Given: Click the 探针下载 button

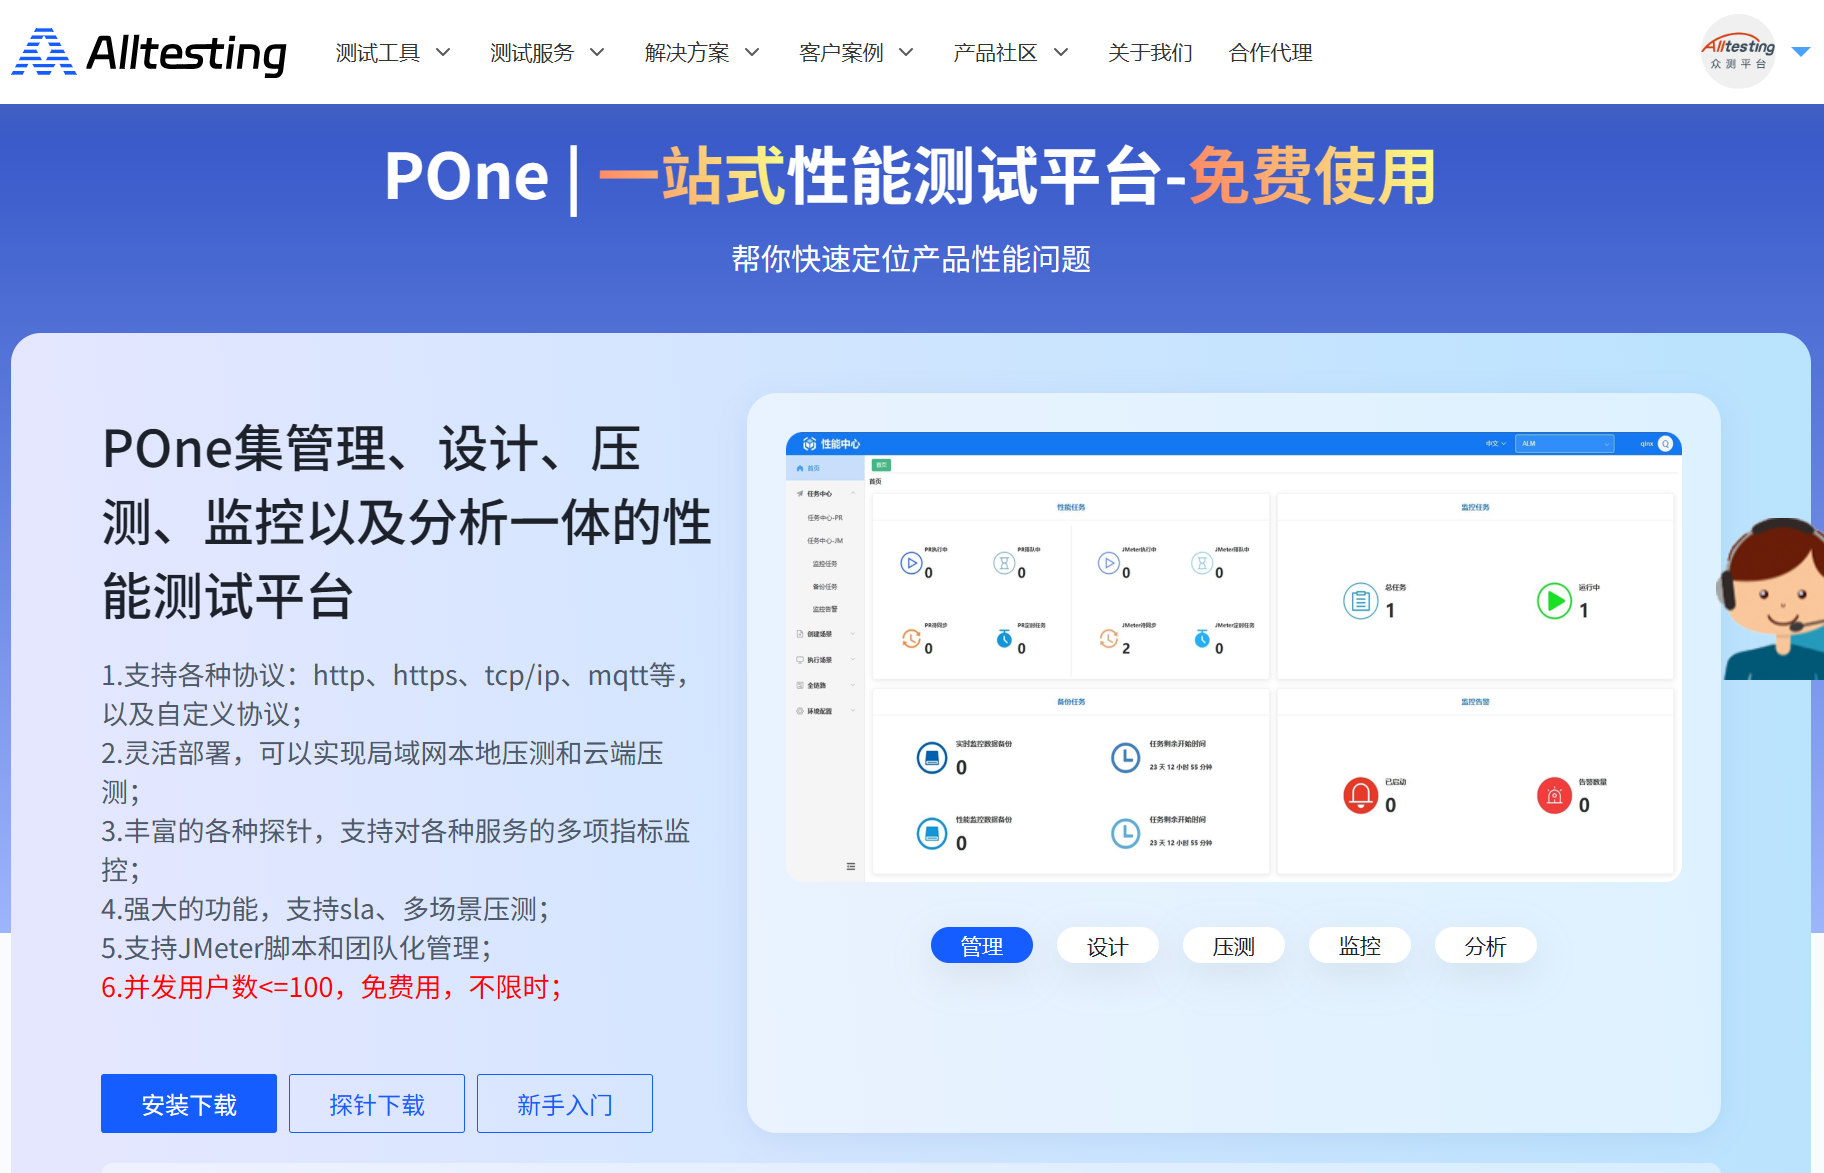Looking at the screenshot, I should coord(377,1104).
